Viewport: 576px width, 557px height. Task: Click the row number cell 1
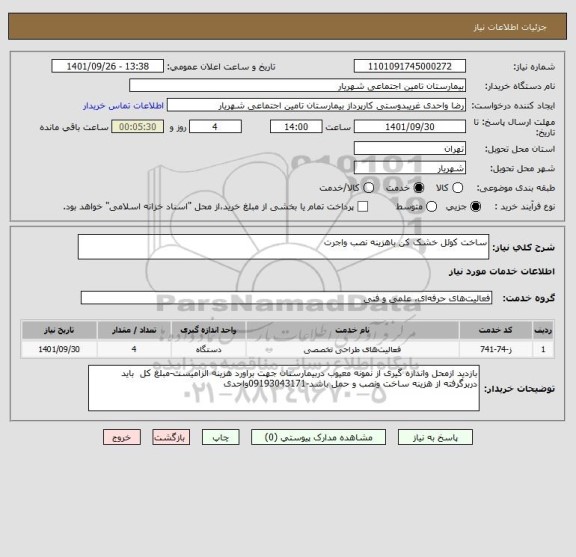coord(543,349)
